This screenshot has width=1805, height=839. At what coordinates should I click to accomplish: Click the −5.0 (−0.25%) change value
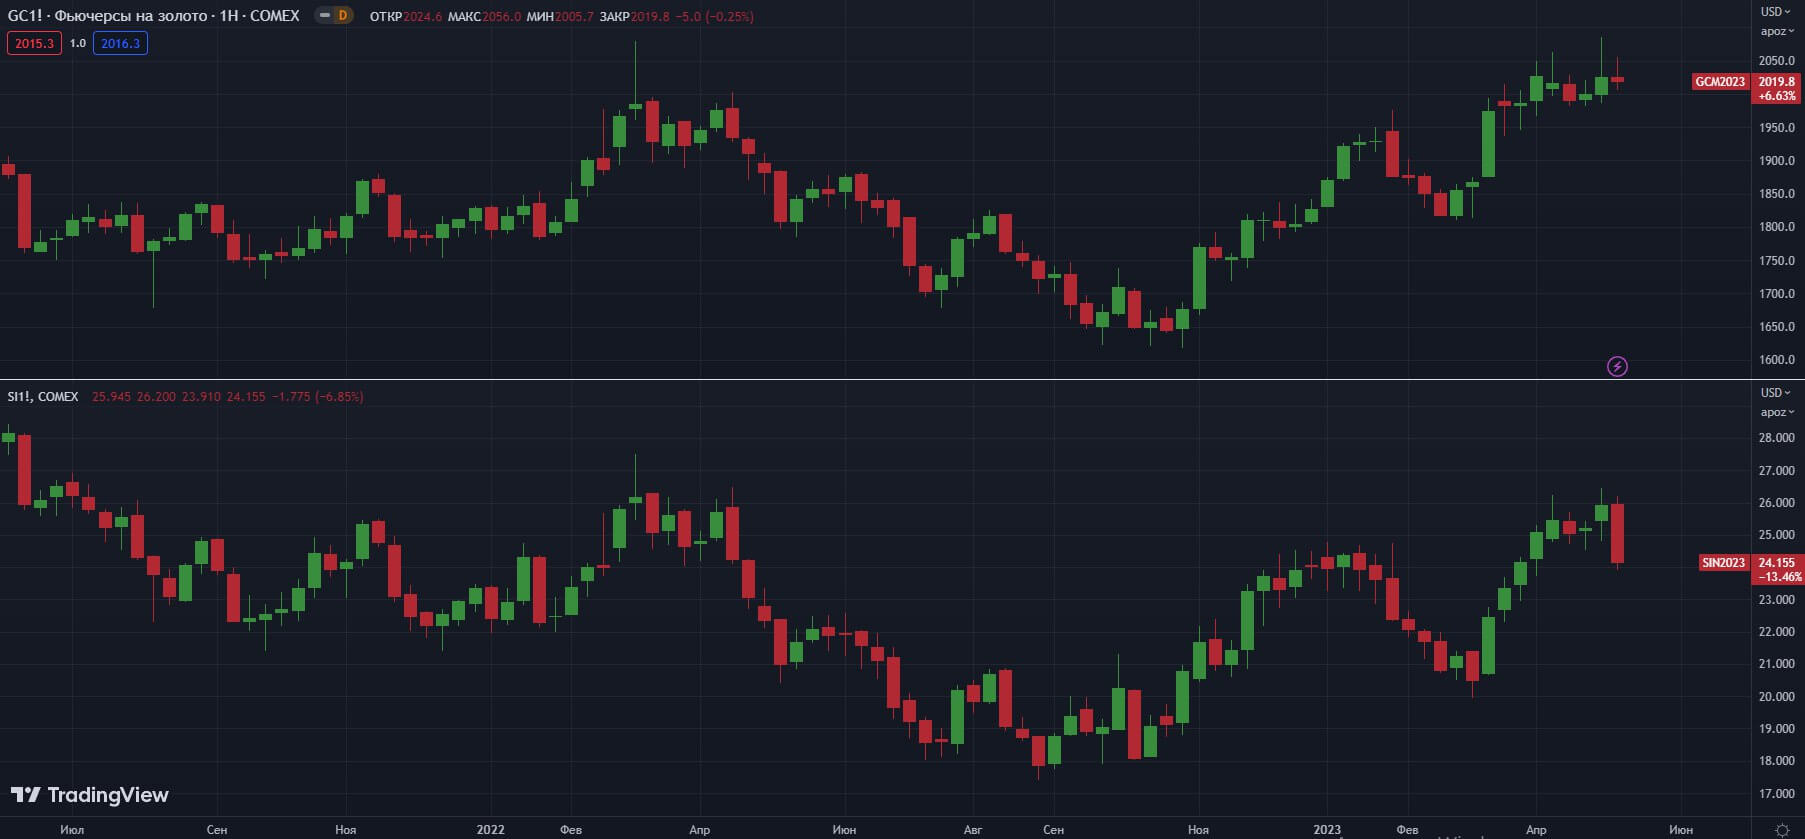tap(714, 17)
